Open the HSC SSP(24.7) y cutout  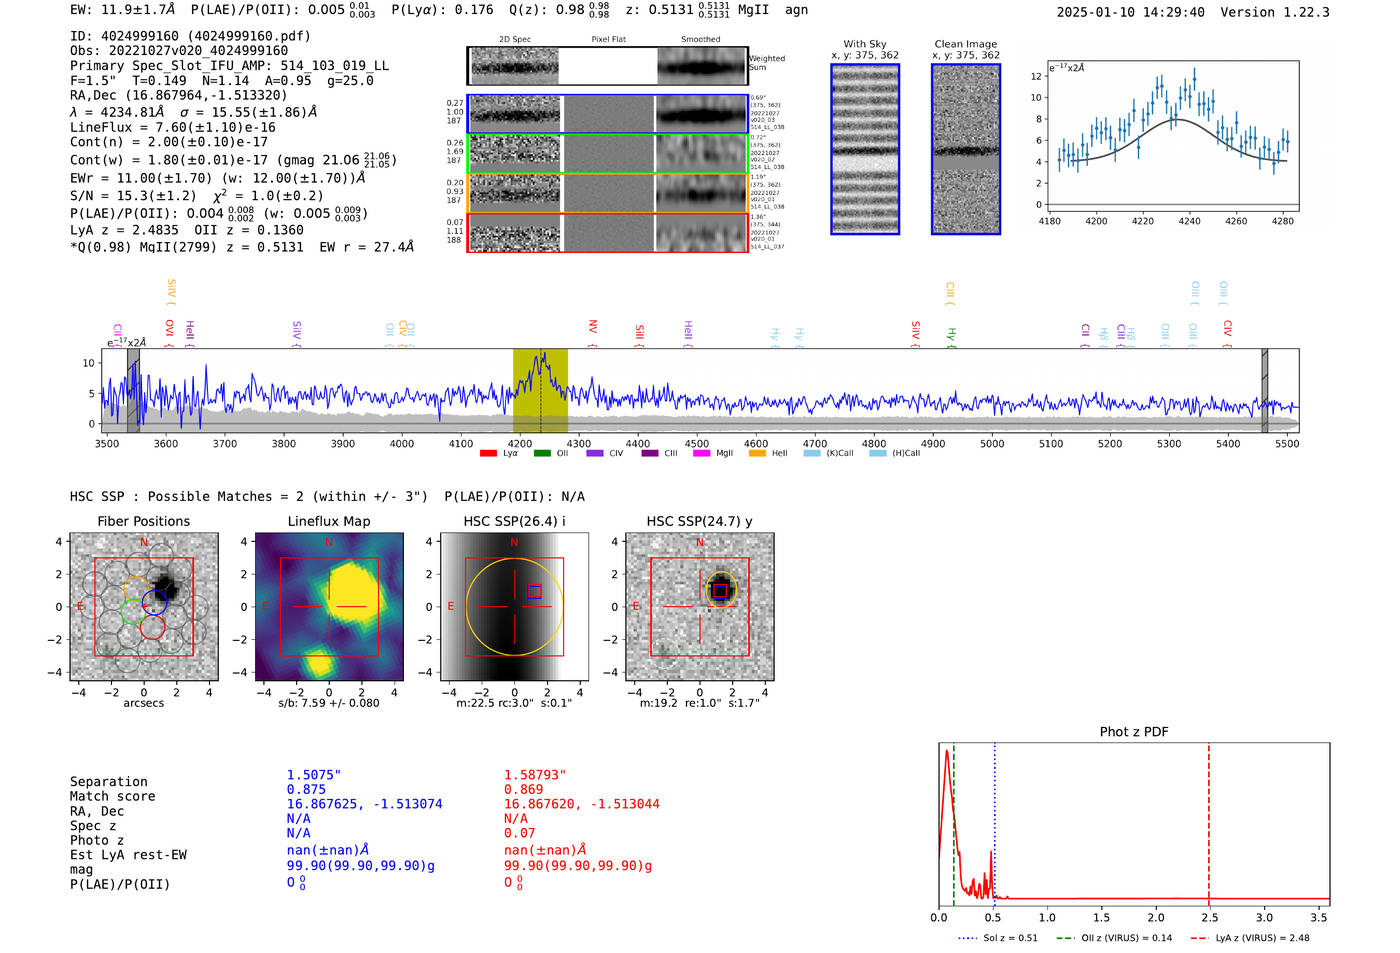(x=699, y=607)
